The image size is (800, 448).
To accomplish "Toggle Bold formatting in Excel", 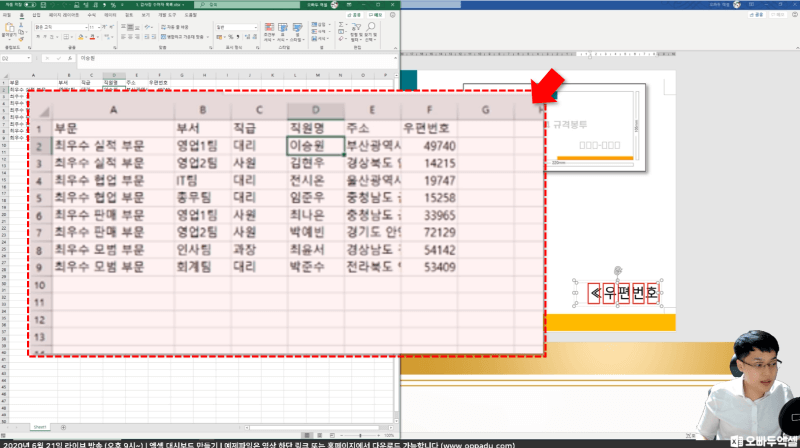I will (x=38, y=37).
